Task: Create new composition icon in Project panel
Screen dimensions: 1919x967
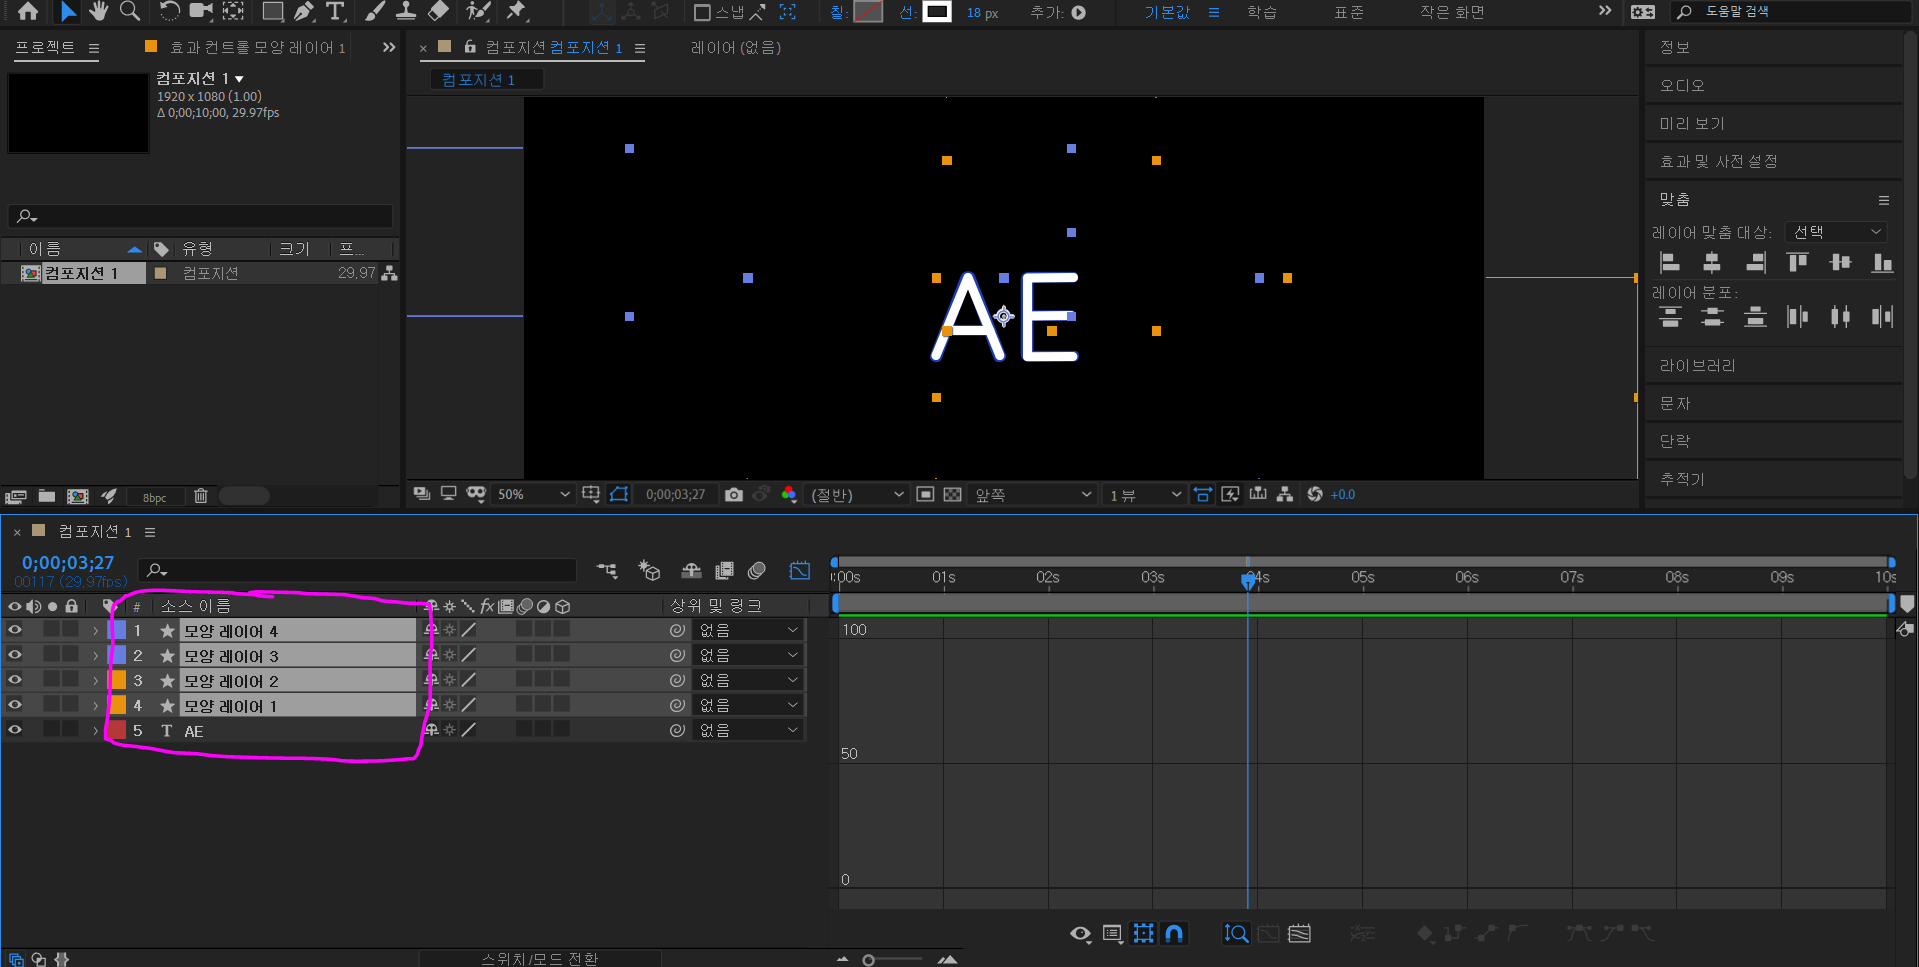Action: pyautogui.click(x=78, y=496)
